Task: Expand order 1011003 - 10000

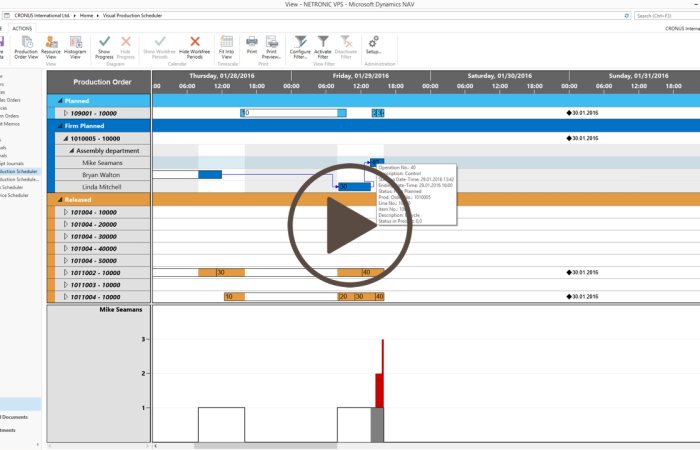Action: pyautogui.click(x=66, y=284)
